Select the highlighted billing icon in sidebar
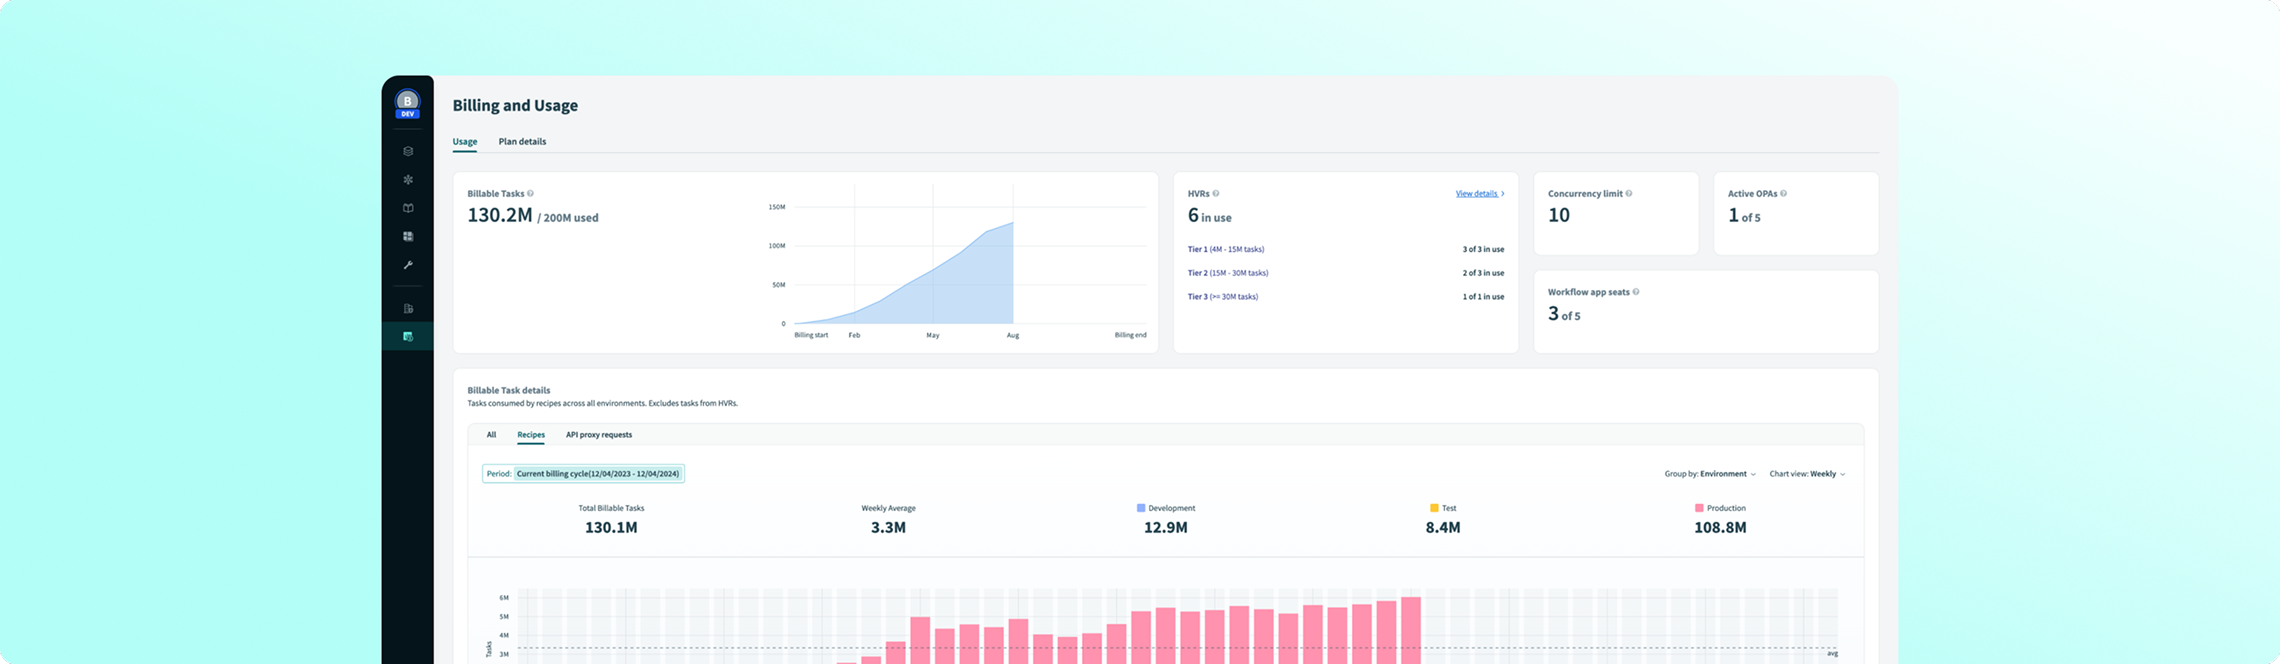 (408, 337)
